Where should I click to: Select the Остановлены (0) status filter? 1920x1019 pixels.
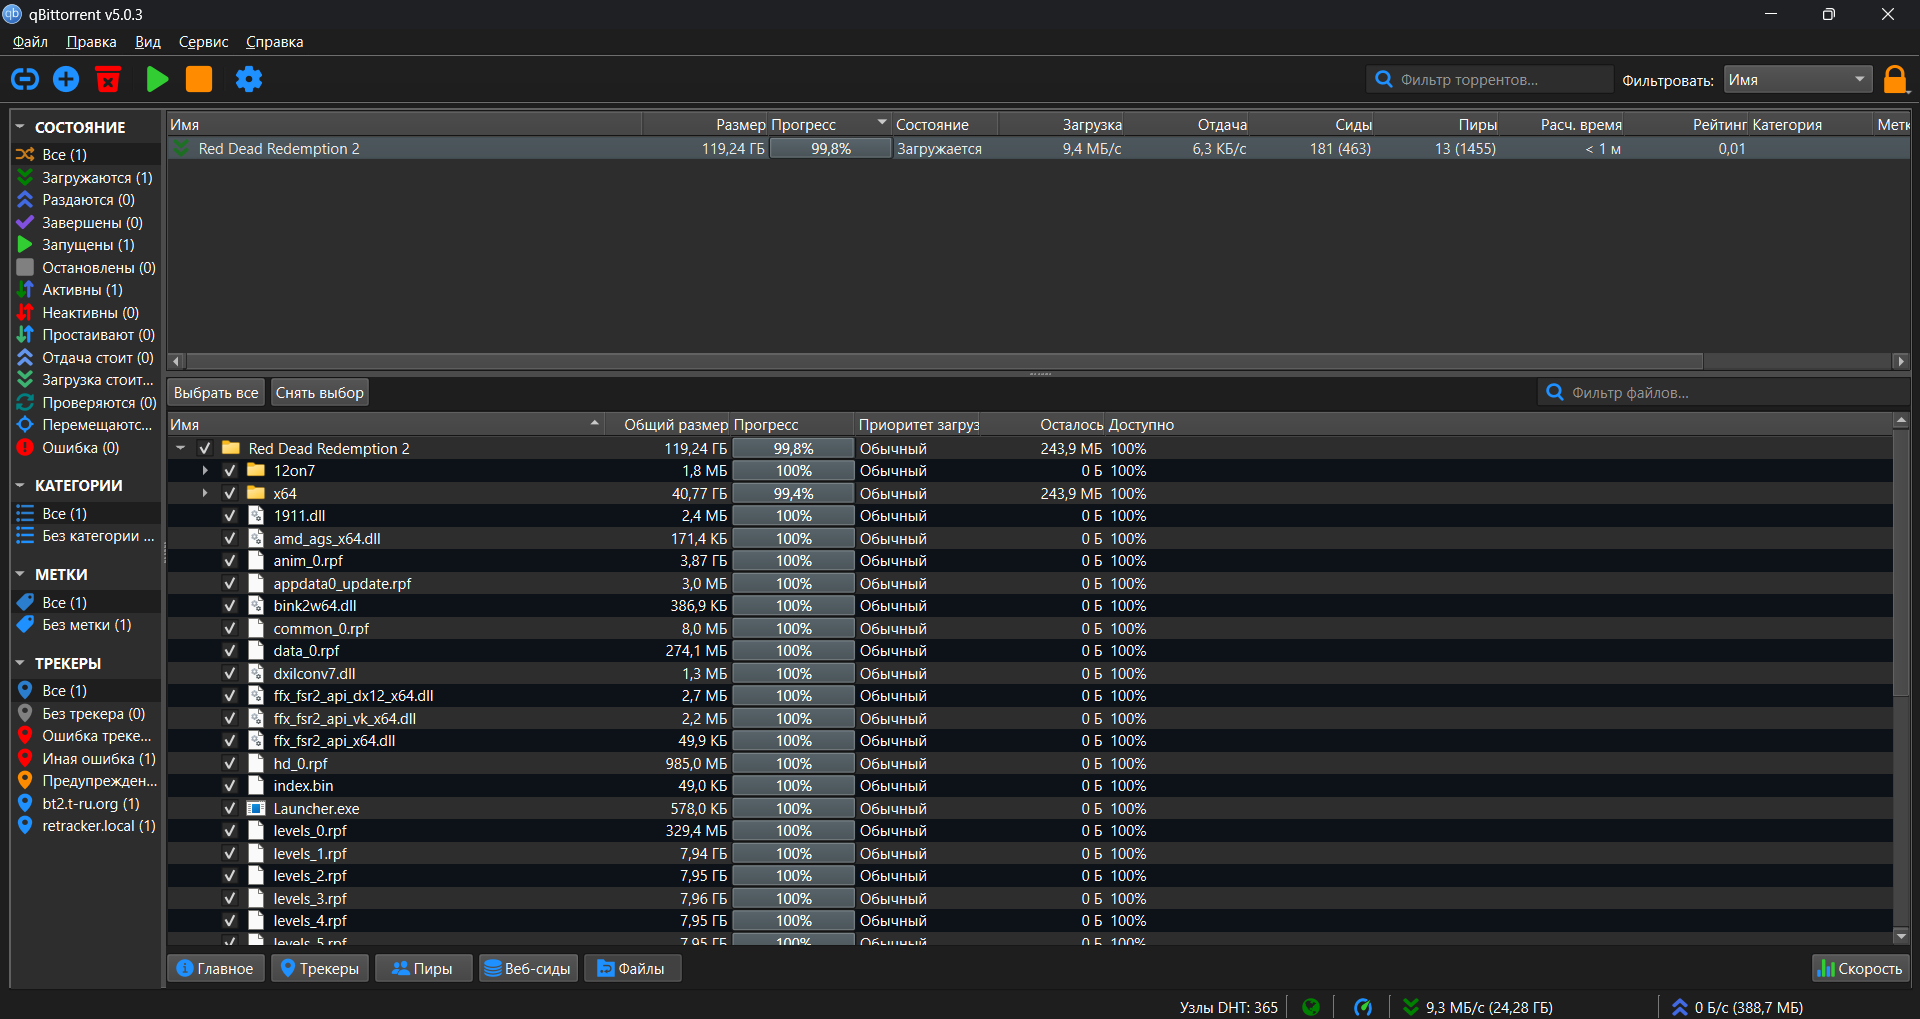85,267
